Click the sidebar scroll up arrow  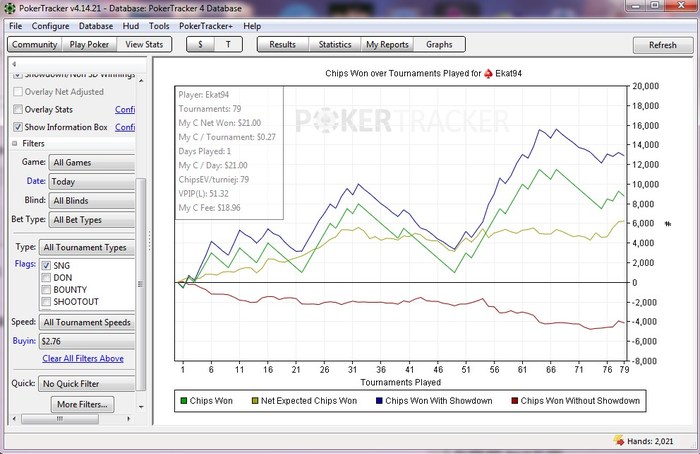[x=141, y=81]
